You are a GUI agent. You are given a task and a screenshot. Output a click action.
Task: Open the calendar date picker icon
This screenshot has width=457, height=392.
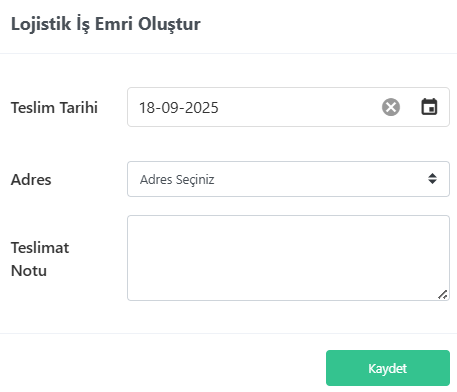429,107
